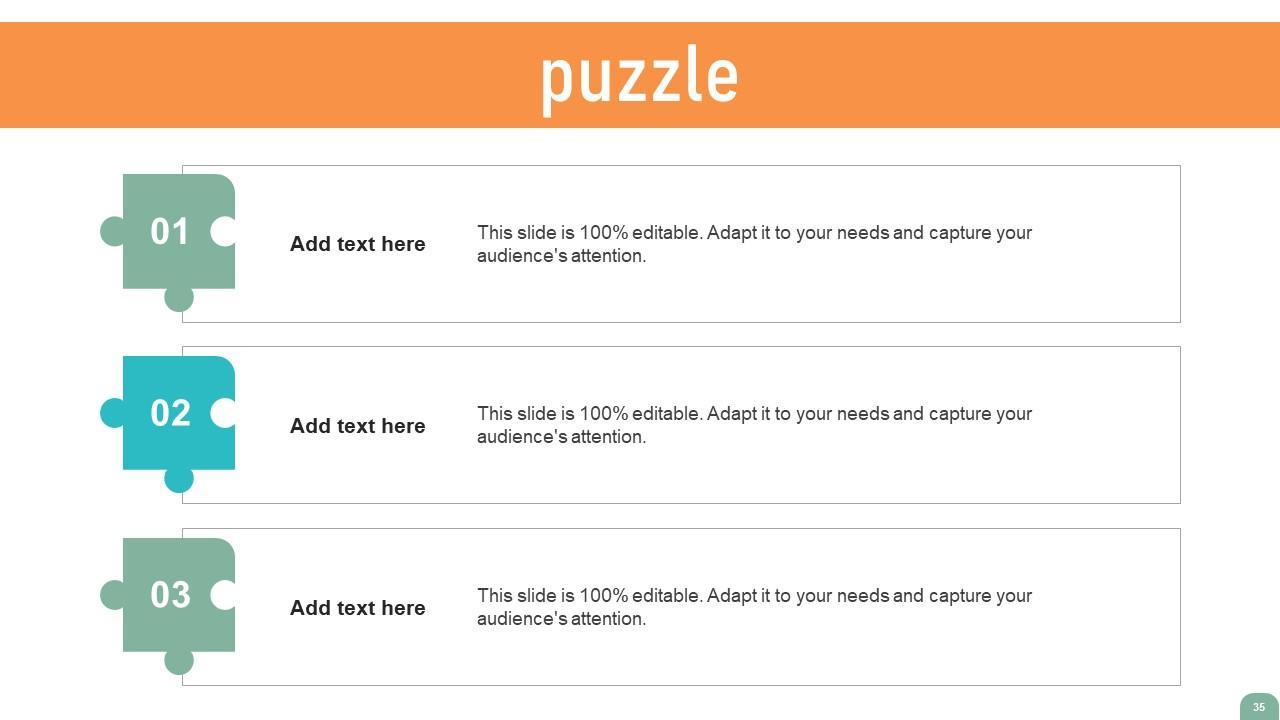This screenshot has height=720, width=1280.
Task: Select the description text in the second row
Action: click(754, 425)
